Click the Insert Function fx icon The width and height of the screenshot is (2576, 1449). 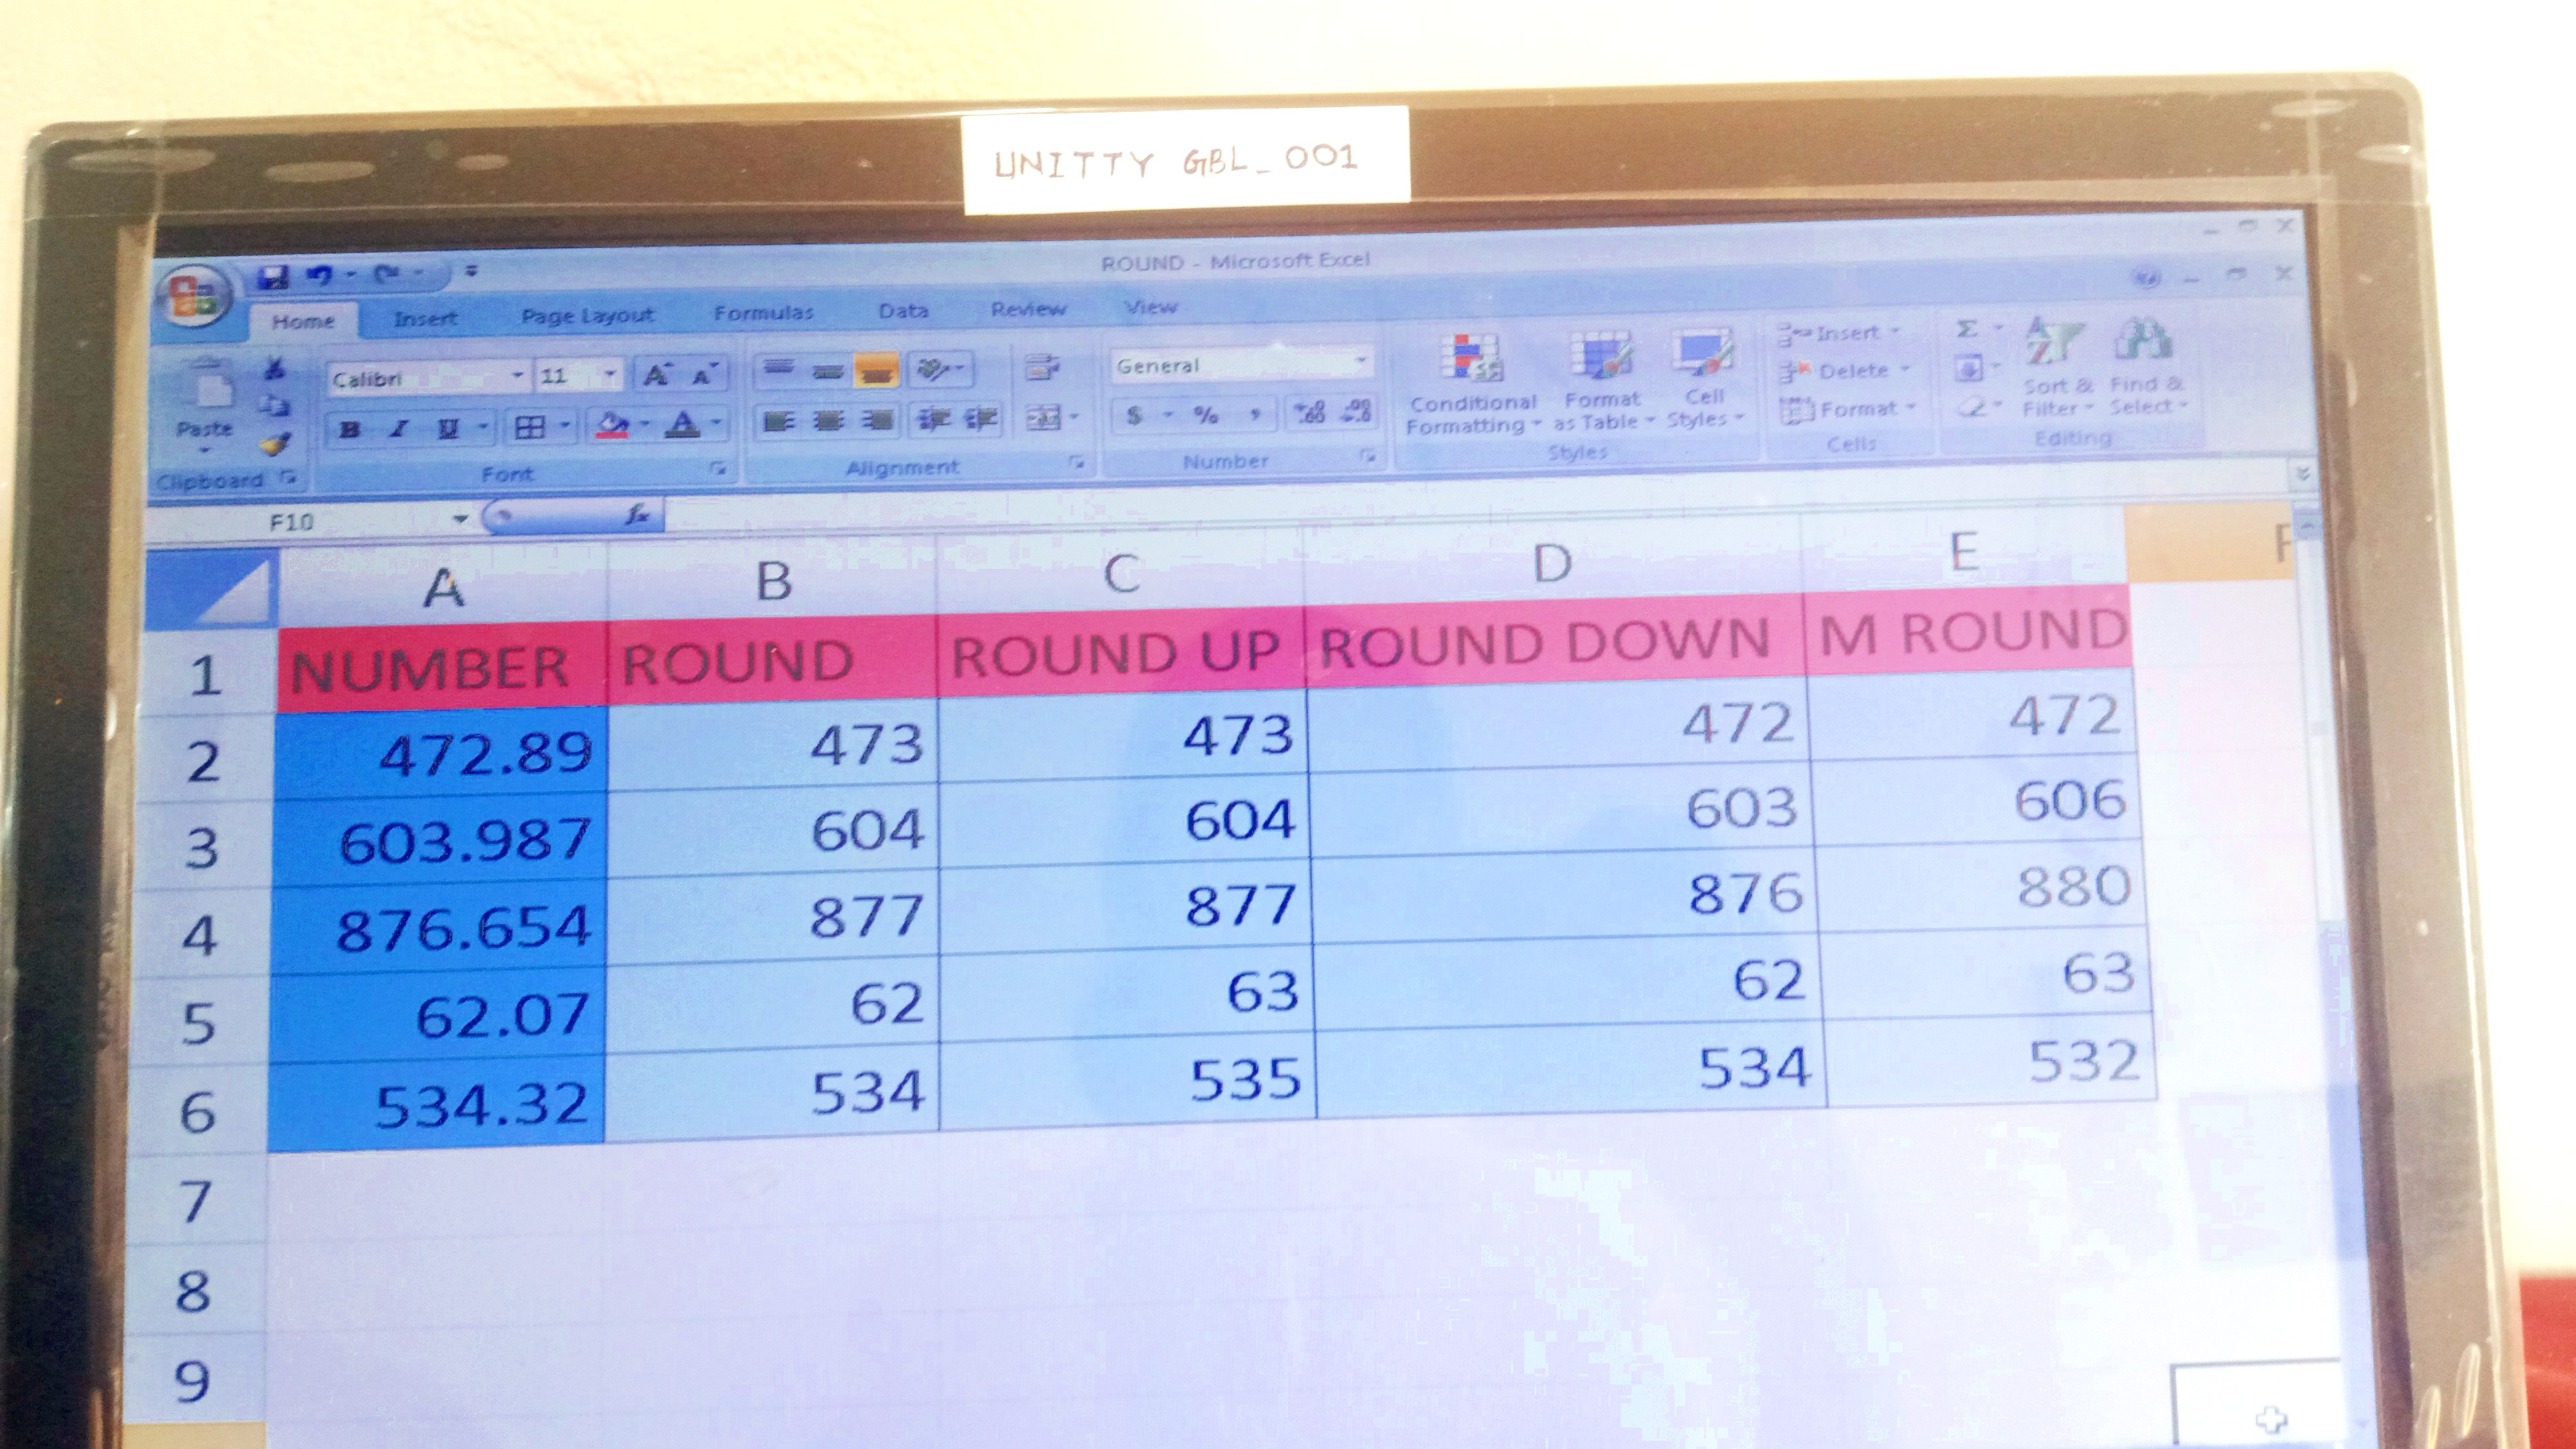pos(637,515)
